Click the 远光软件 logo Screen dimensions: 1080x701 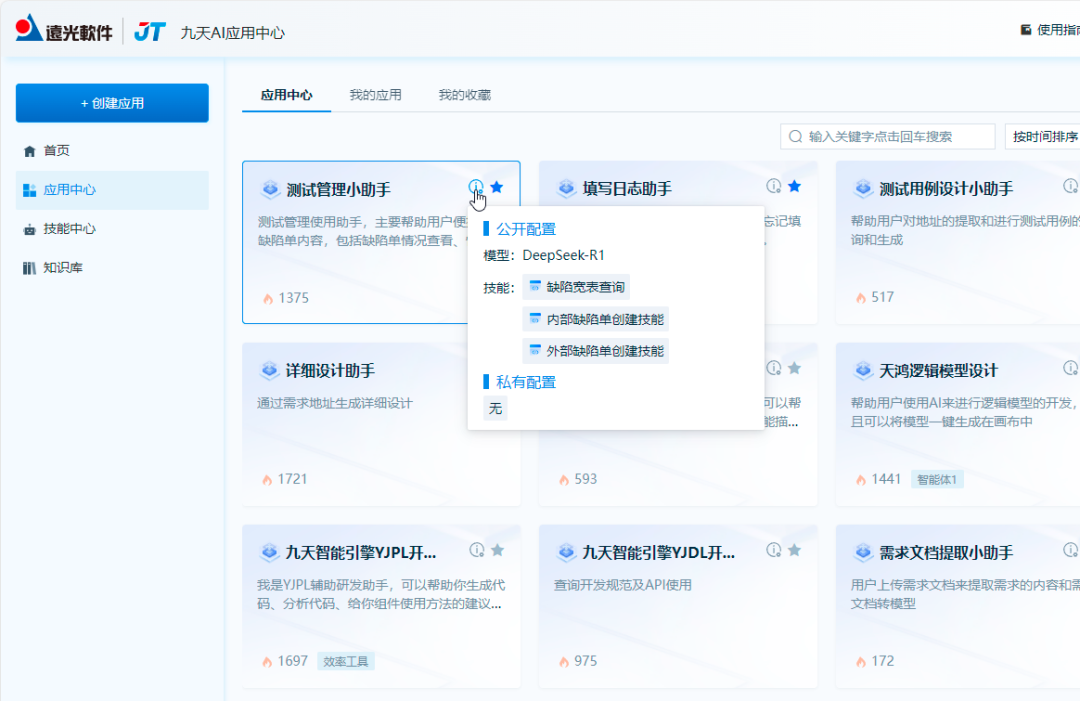pyautogui.click(x=64, y=30)
